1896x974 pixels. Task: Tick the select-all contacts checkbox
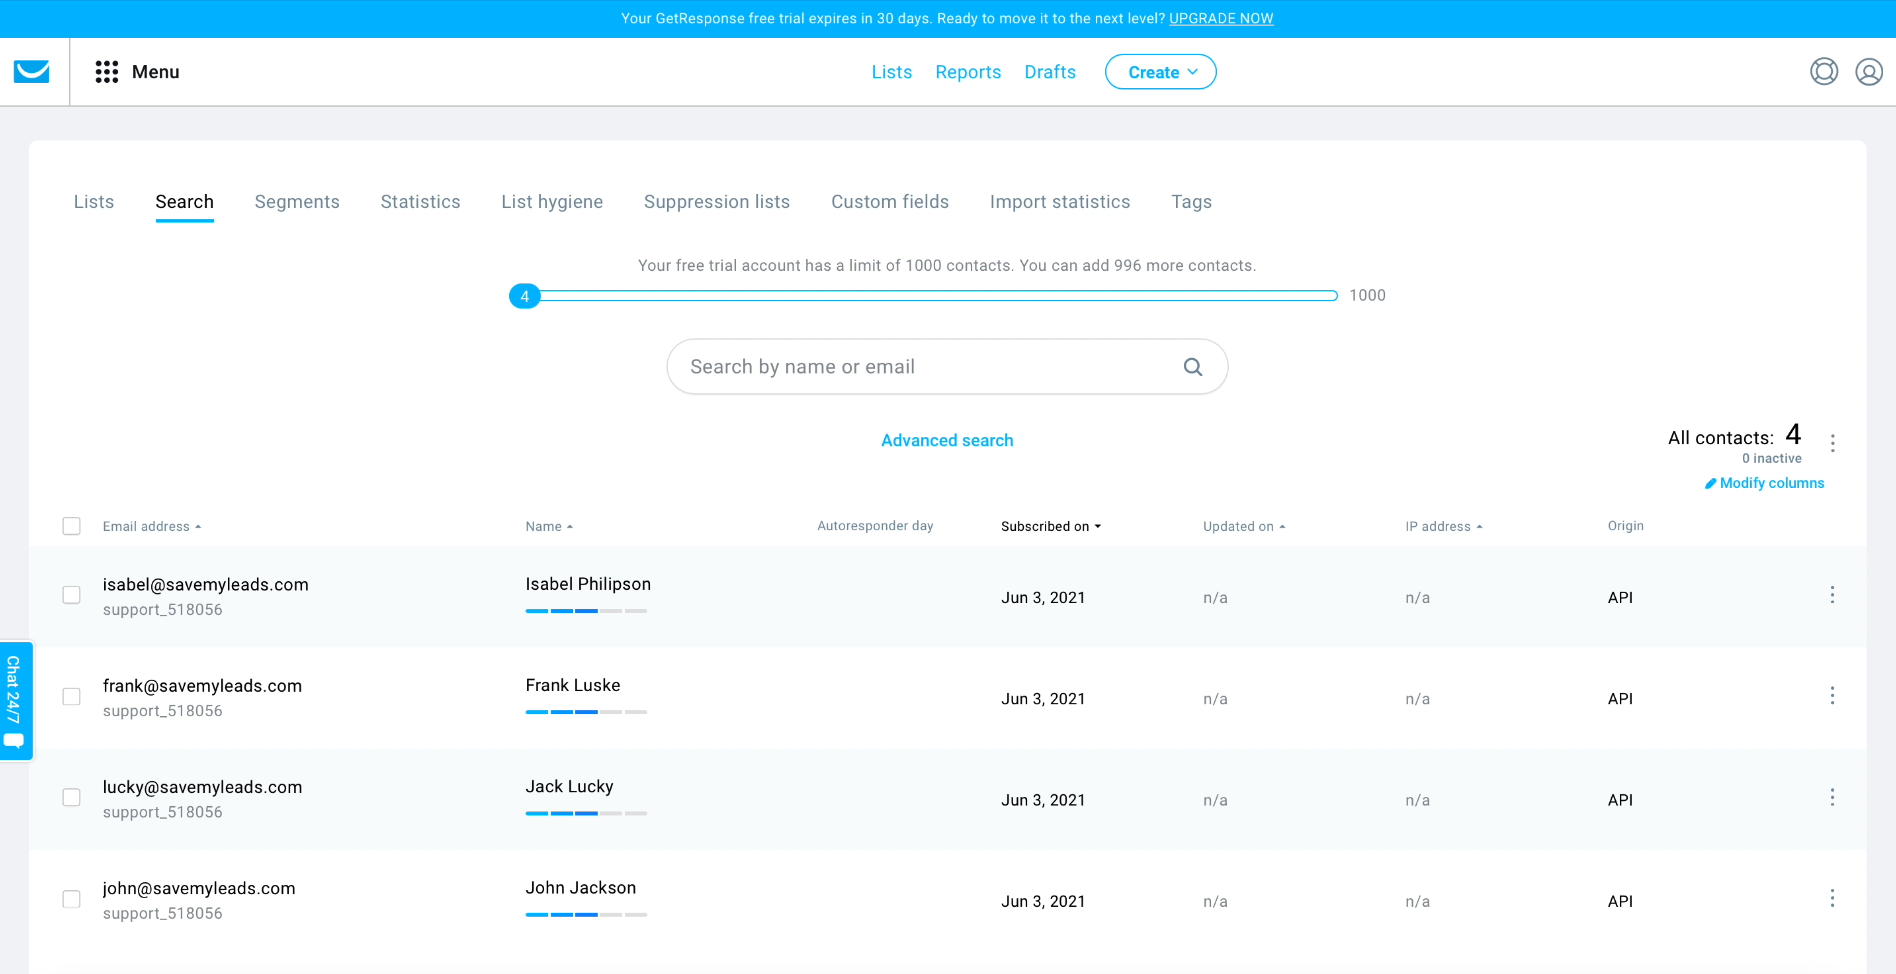point(72,526)
